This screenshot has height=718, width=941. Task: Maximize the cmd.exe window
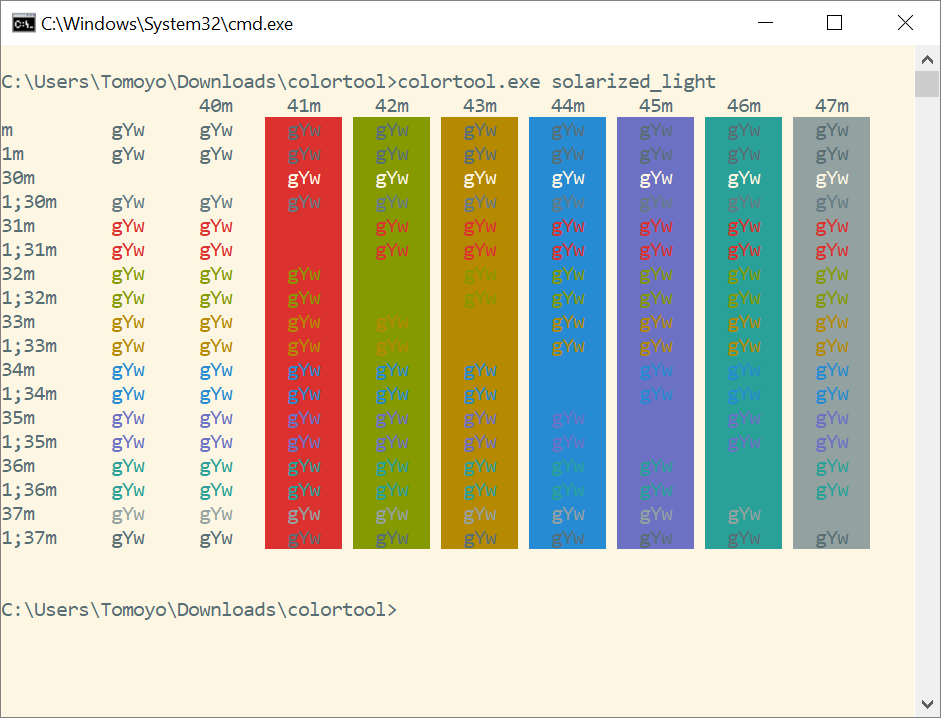click(834, 23)
